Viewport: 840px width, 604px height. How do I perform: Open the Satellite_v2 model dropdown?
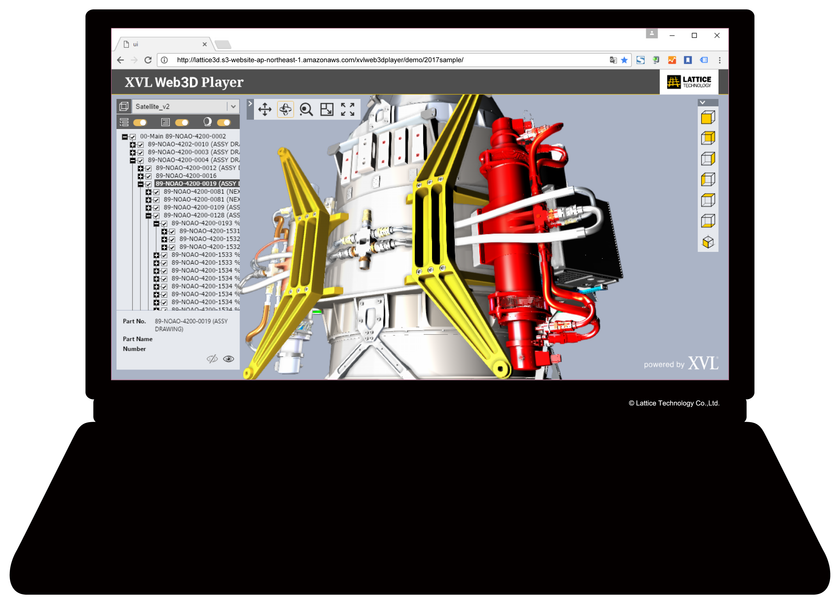(233, 106)
